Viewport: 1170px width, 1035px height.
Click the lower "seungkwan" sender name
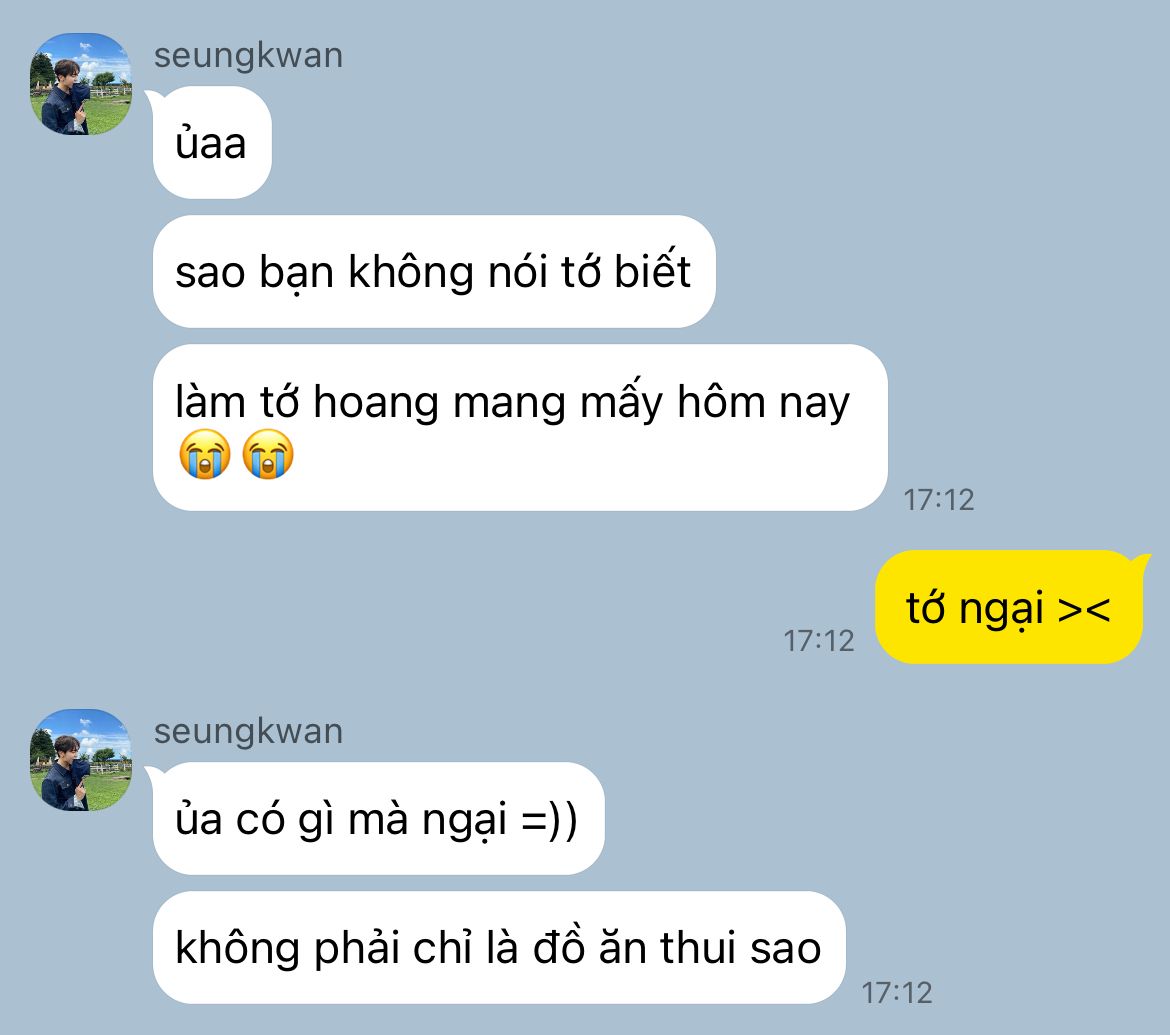pos(248,732)
